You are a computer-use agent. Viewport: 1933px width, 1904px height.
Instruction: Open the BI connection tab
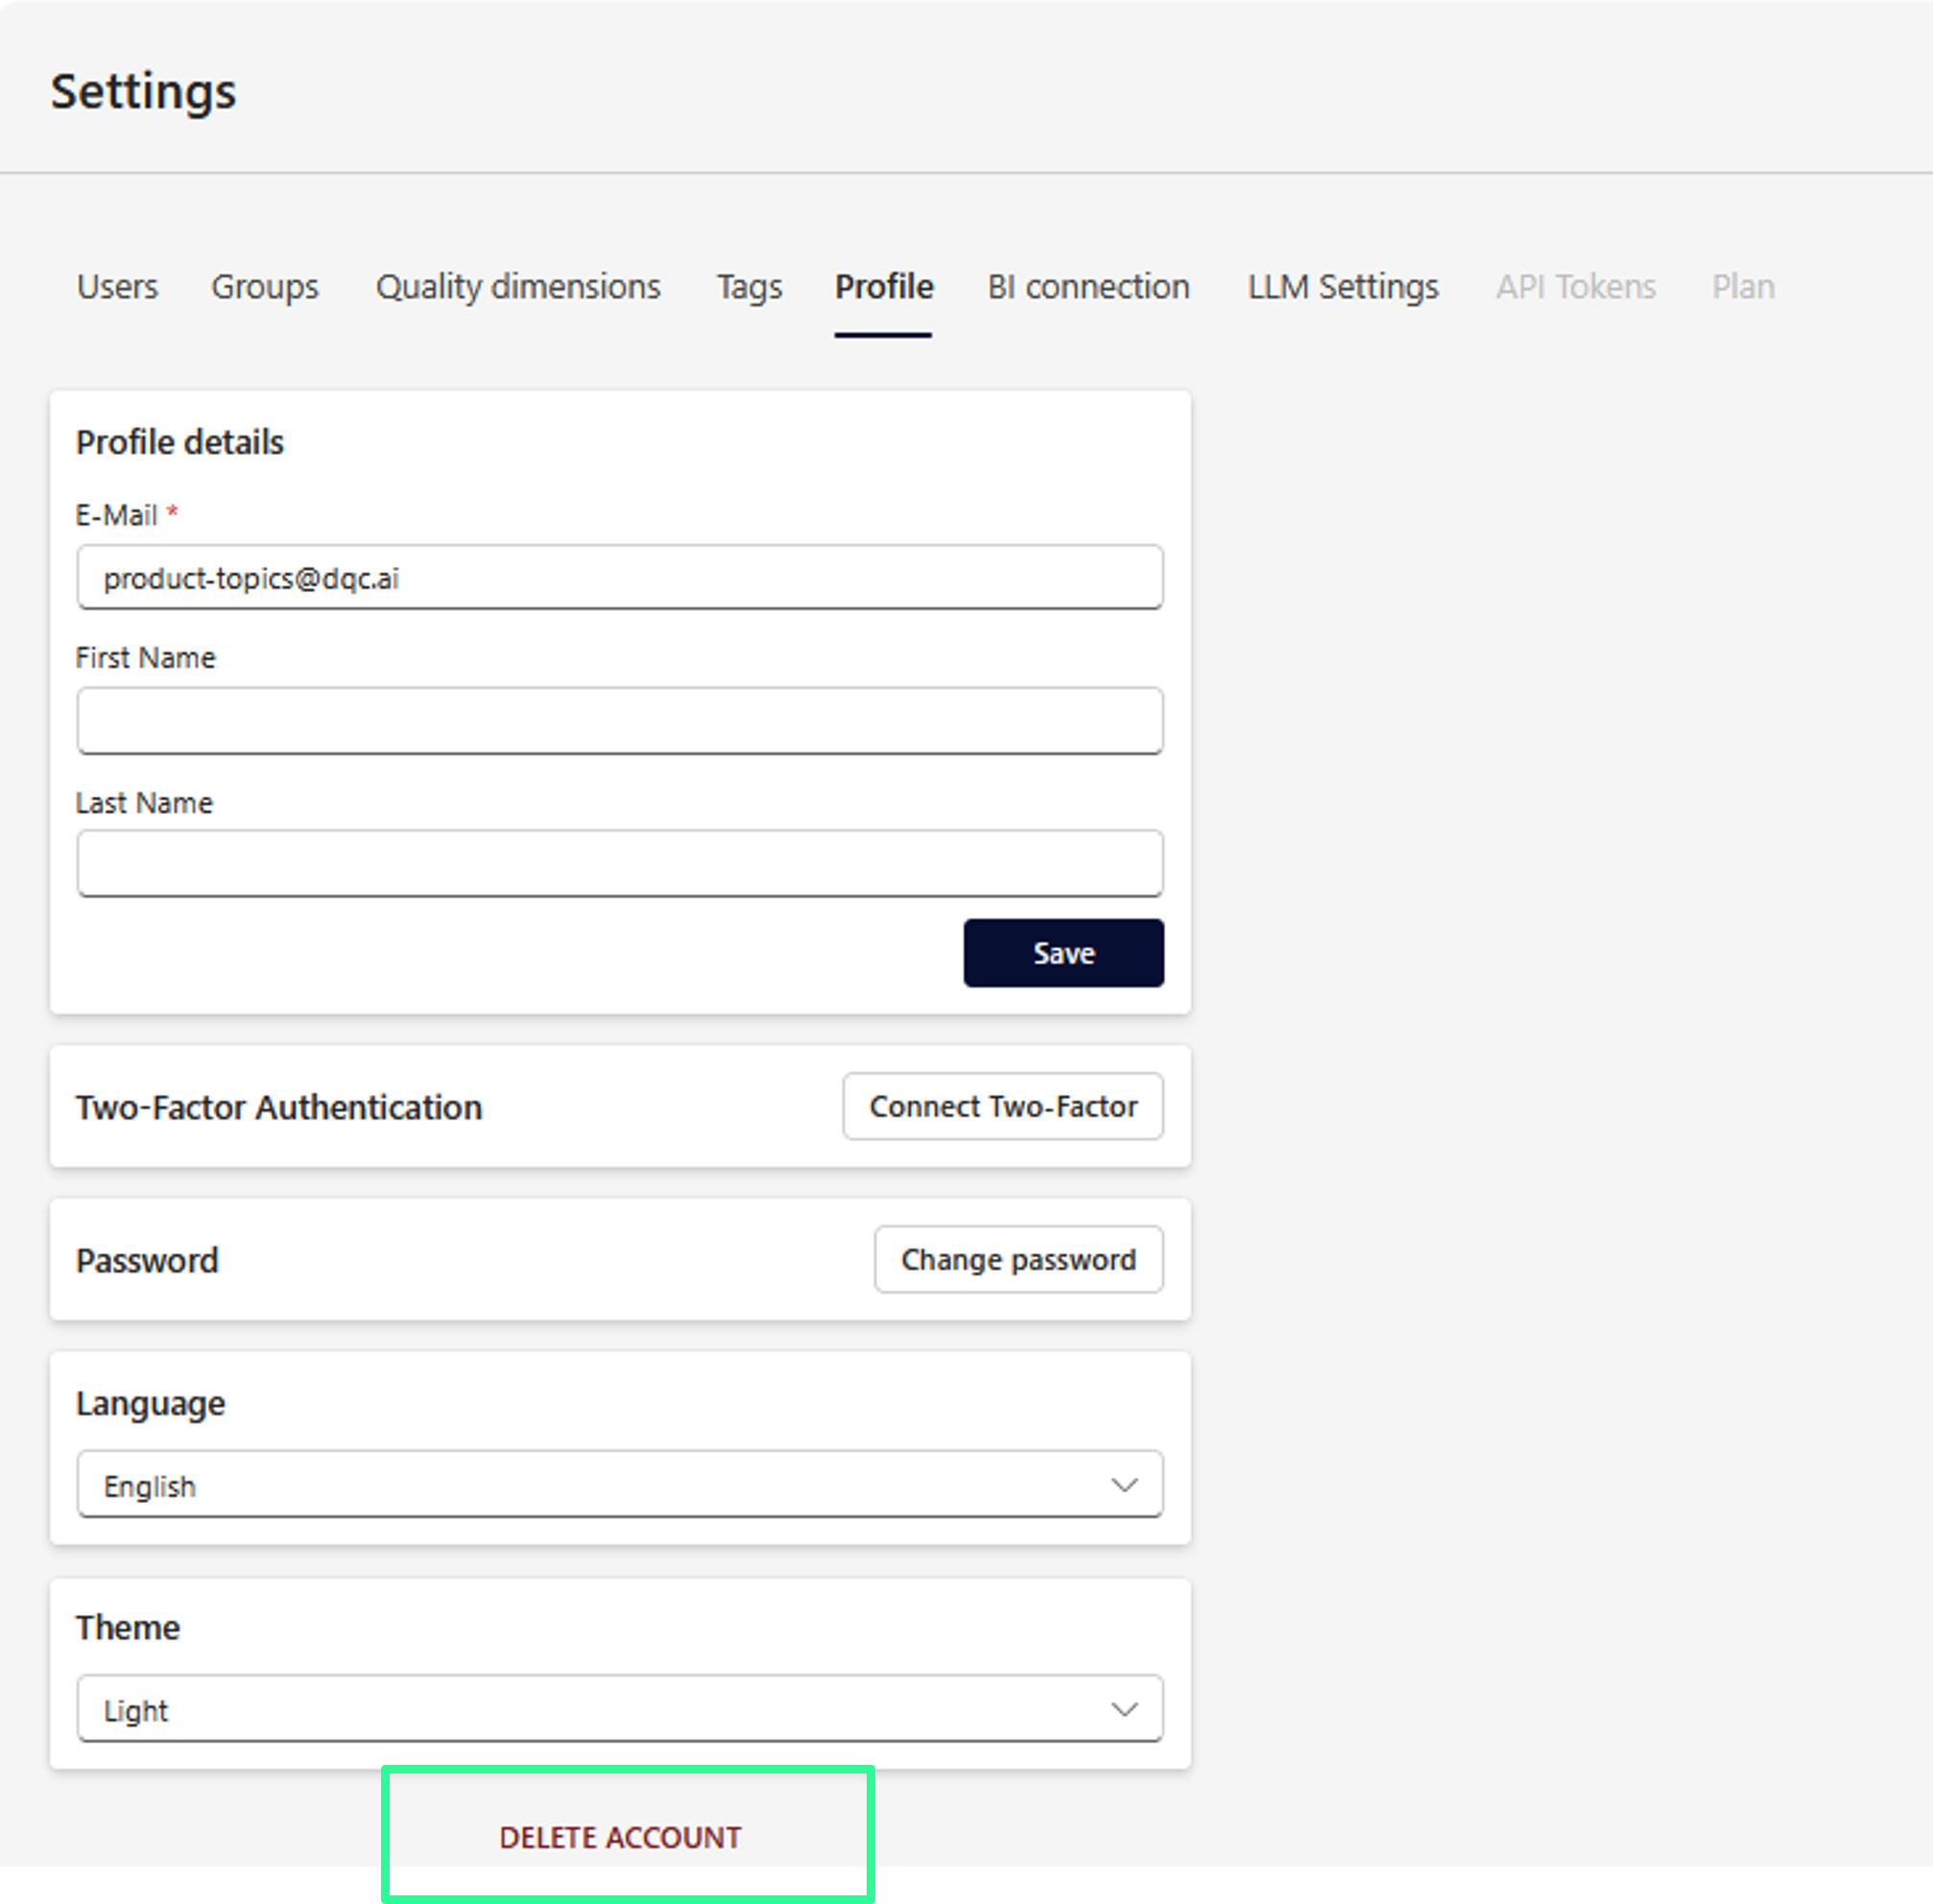1088,287
